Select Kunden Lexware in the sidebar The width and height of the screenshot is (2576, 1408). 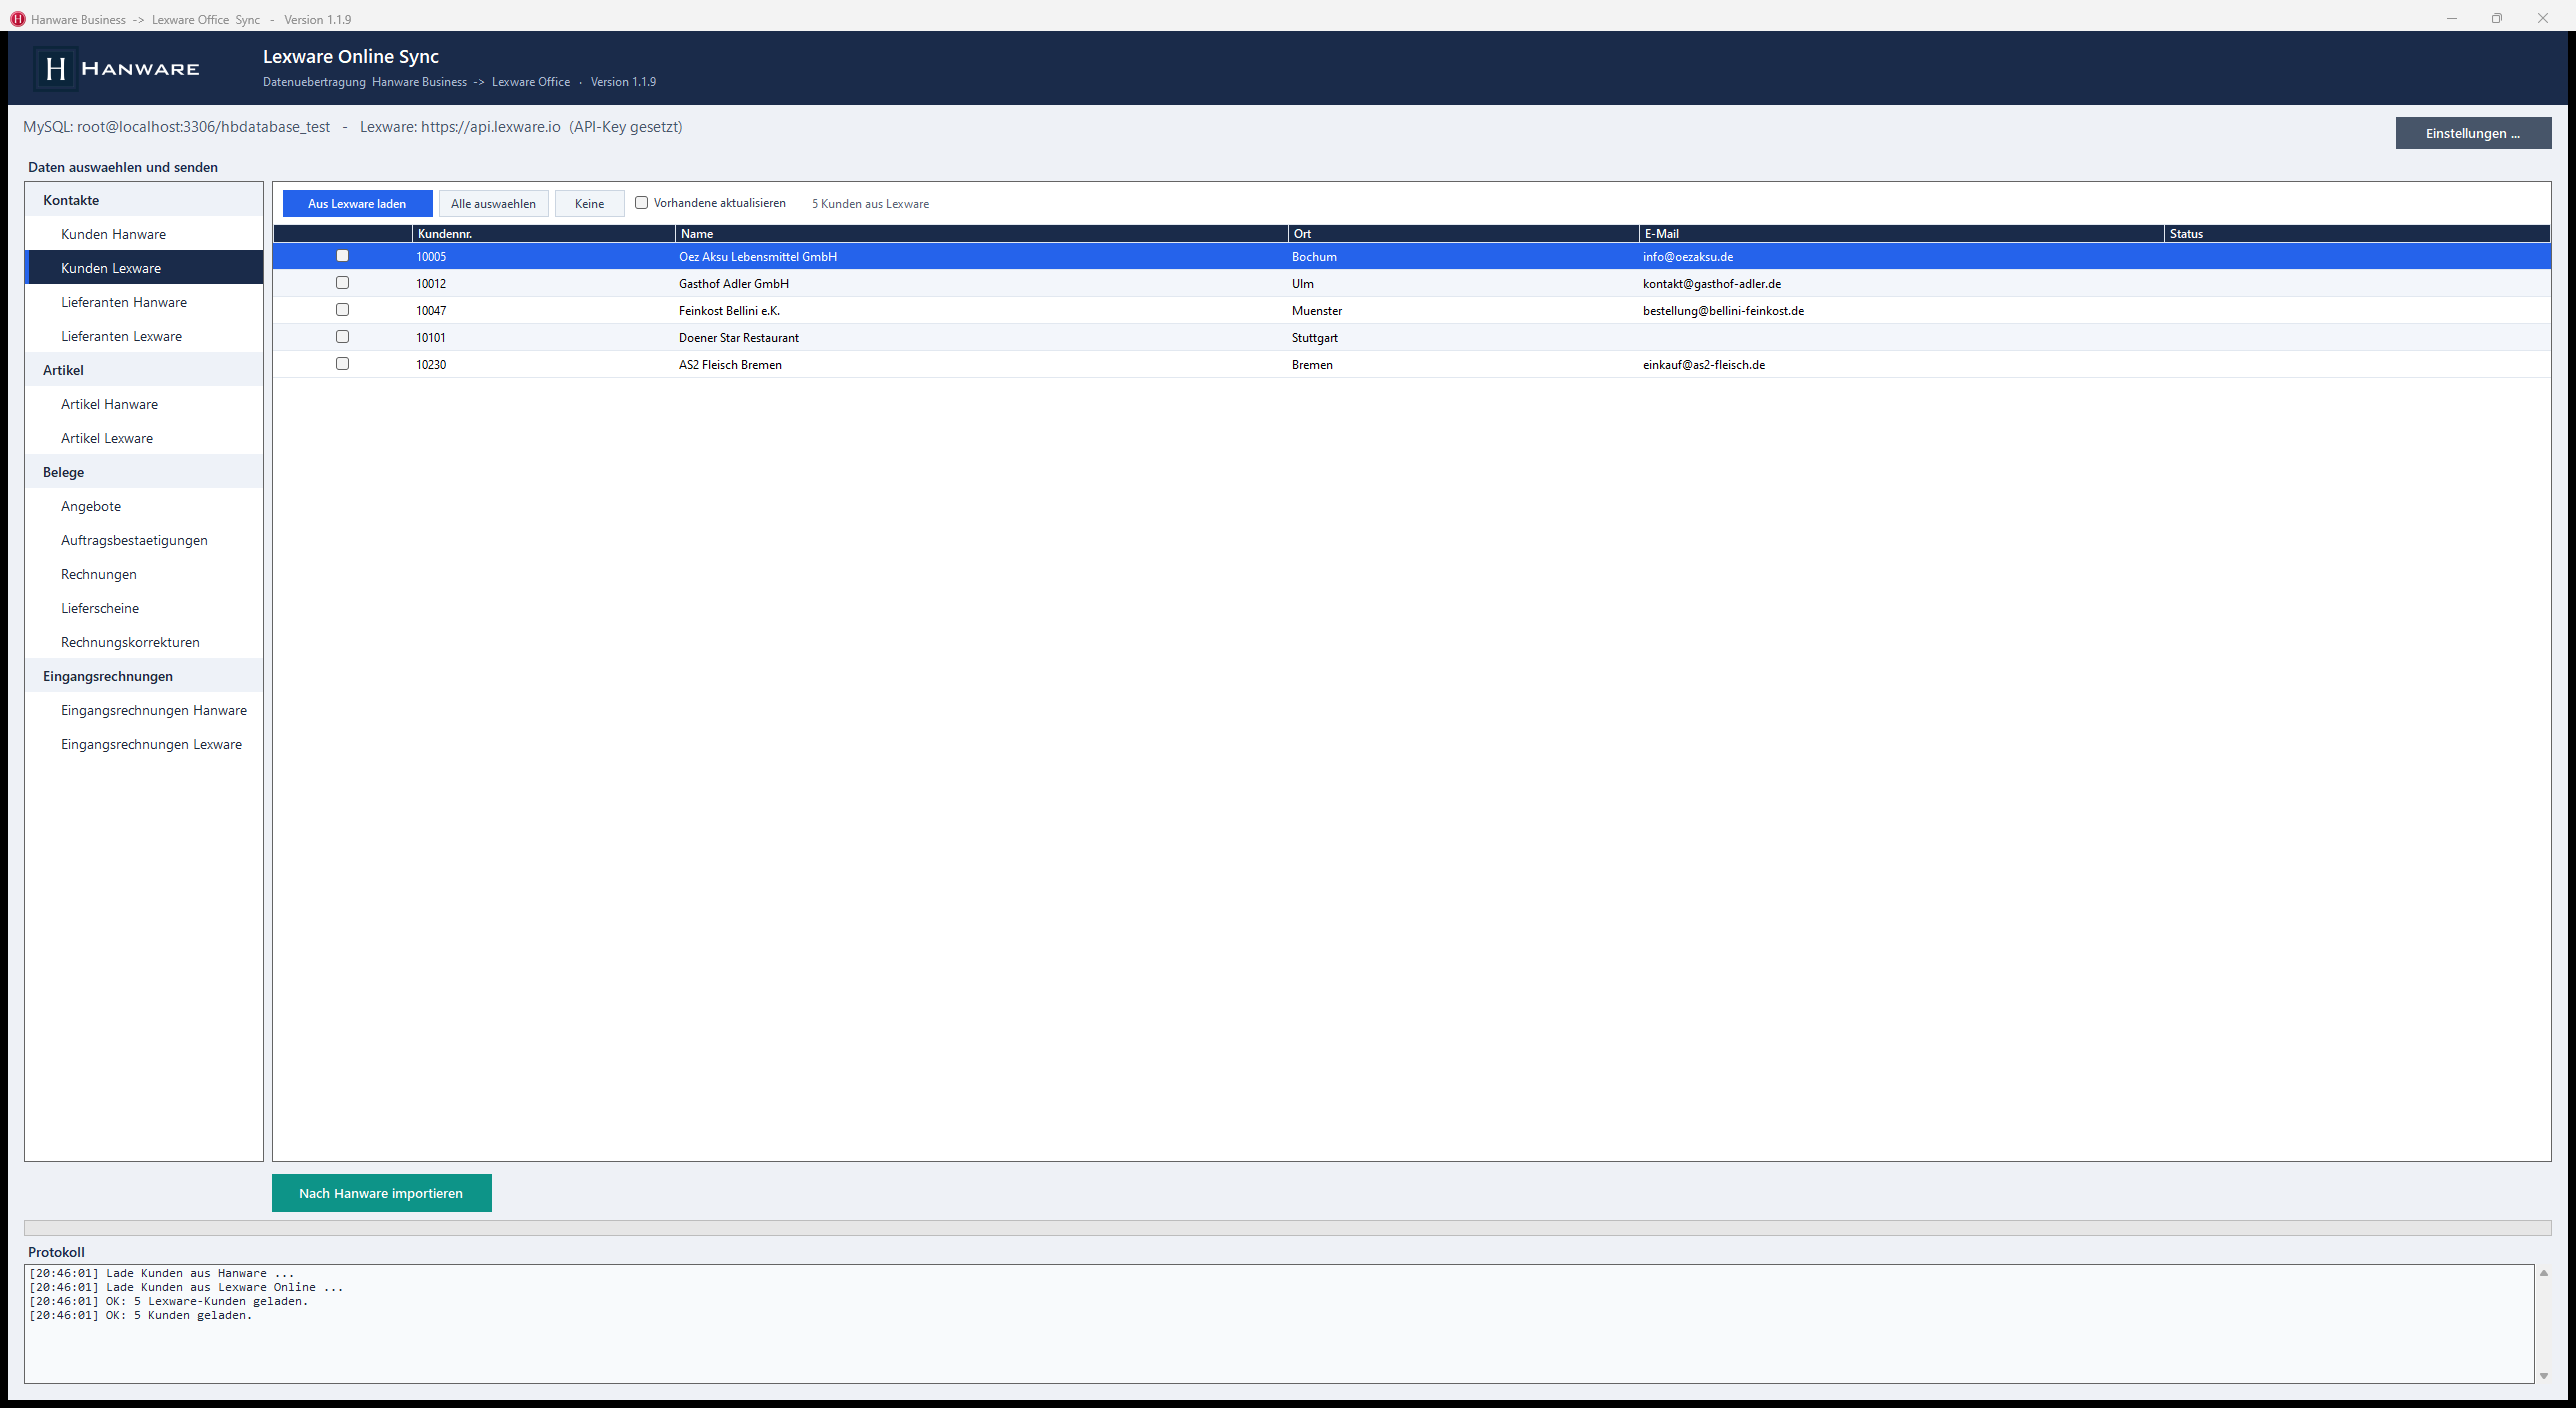(144, 268)
